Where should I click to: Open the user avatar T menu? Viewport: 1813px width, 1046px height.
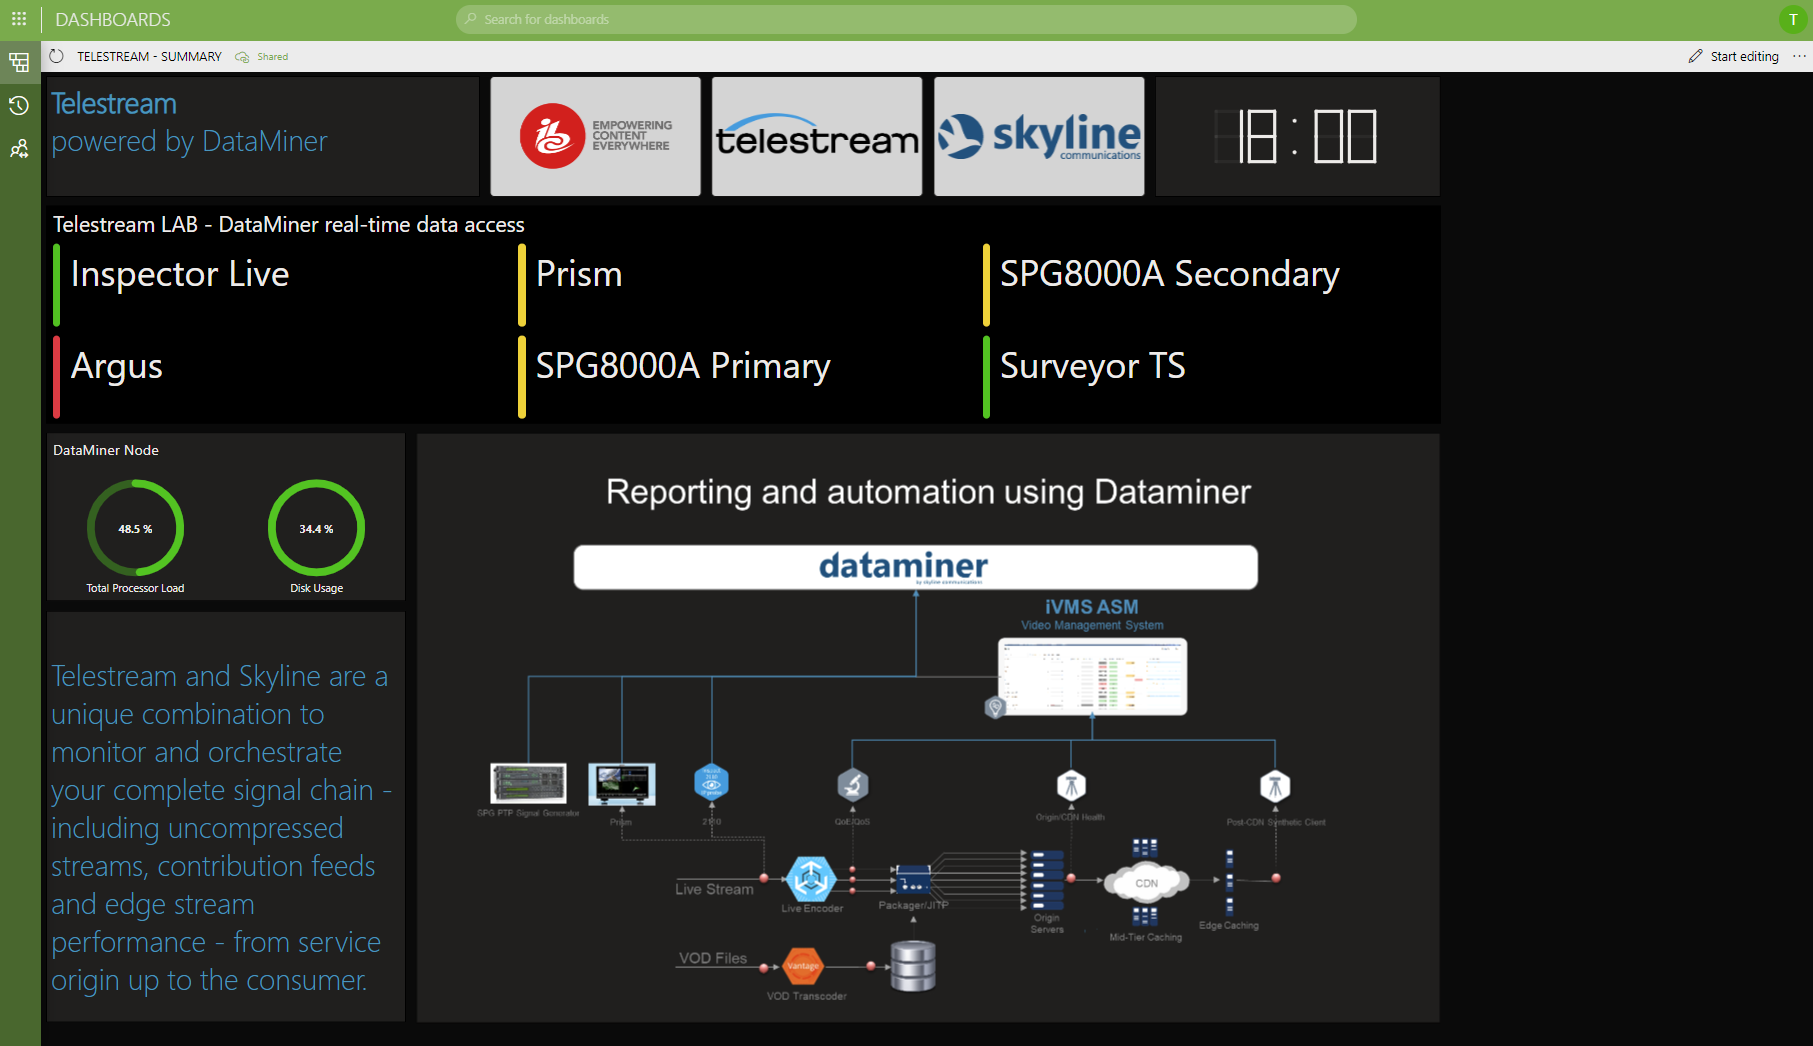[1793, 19]
